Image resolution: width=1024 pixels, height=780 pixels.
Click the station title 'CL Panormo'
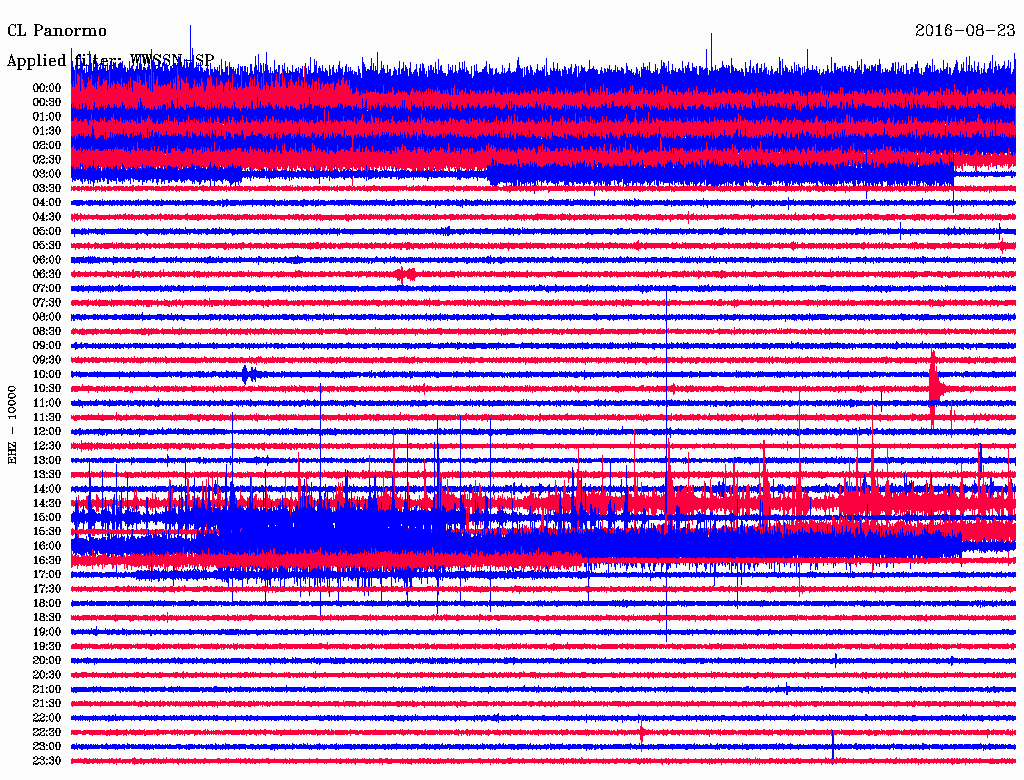pos(57,31)
